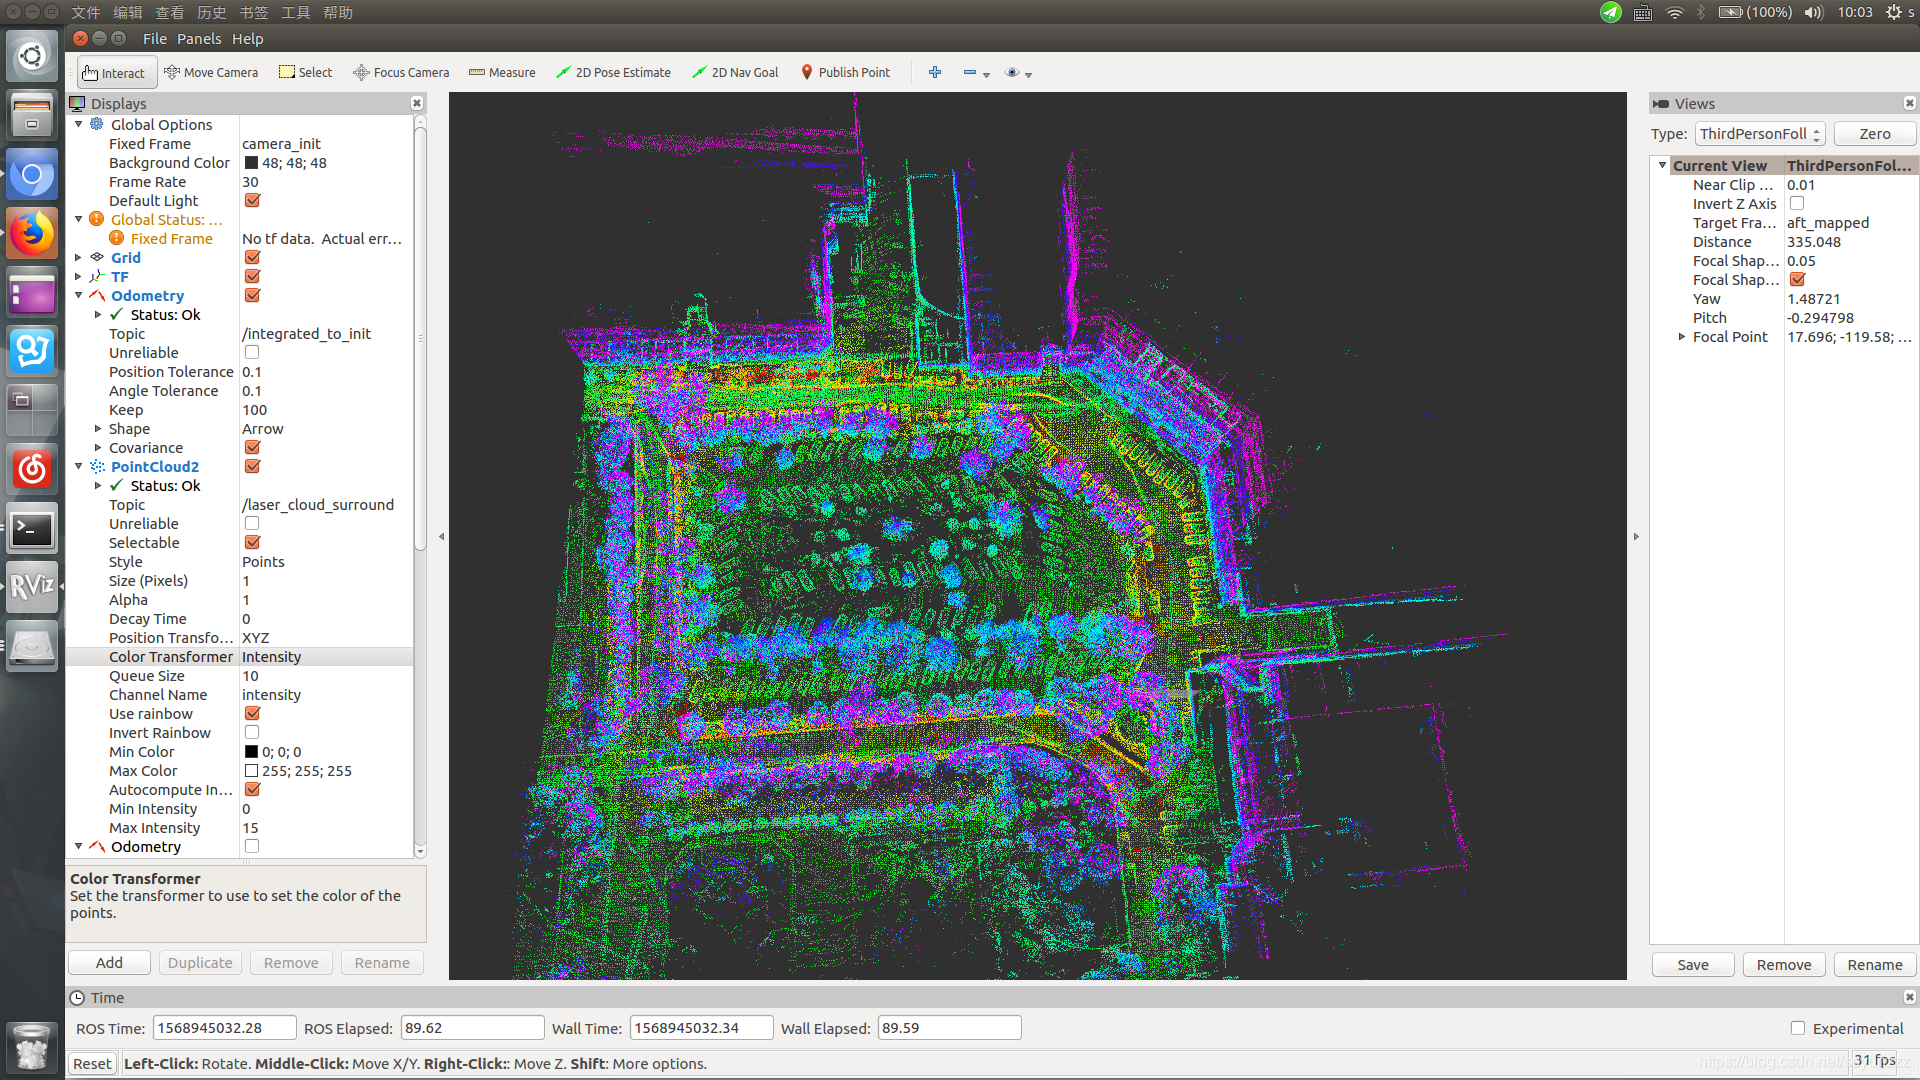Expand the Grid display item

point(79,258)
